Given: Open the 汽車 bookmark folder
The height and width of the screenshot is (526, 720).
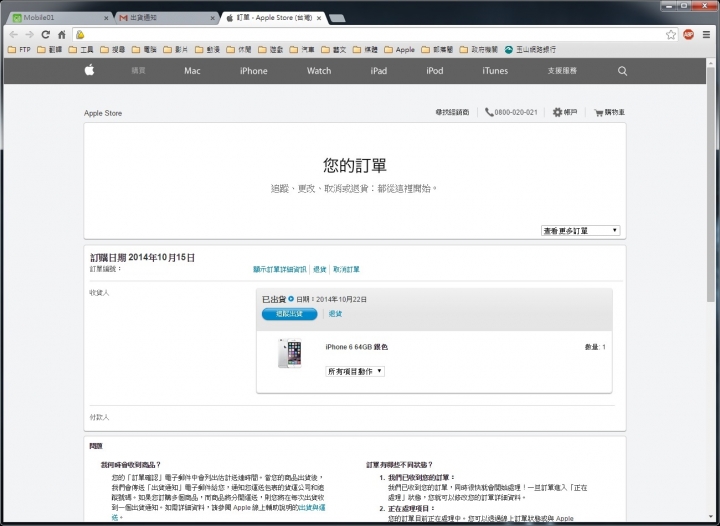Looking at the screenshot, I should 302,50.
